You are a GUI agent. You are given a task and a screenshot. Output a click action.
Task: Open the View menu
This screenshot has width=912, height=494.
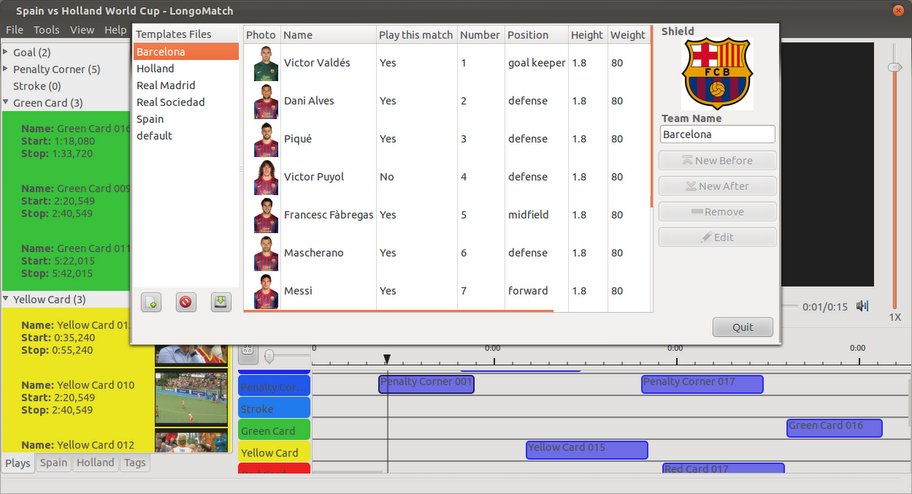coord(82,30)
